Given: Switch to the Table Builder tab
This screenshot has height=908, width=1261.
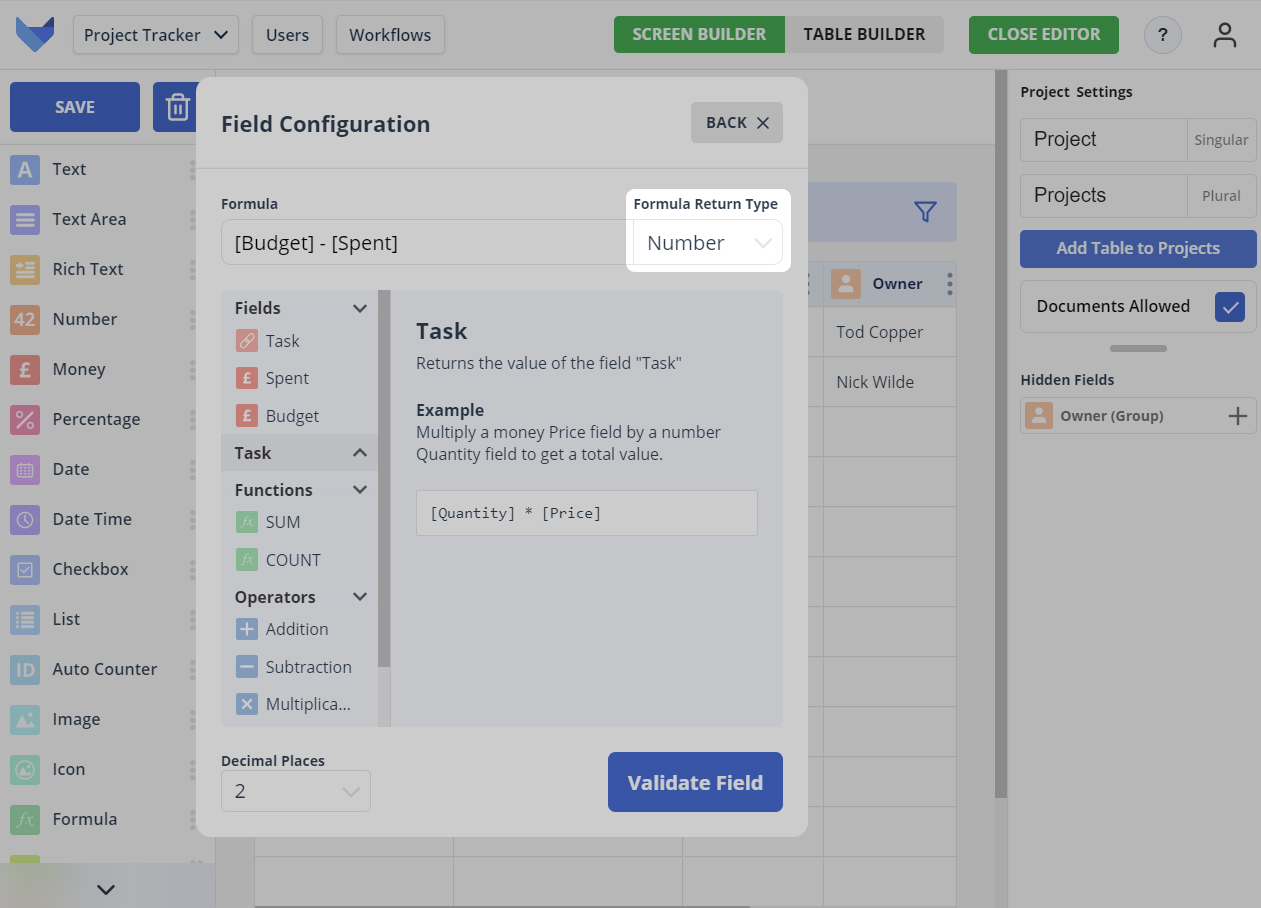Looking at the screenshot, I should click(x=864, y=35).
